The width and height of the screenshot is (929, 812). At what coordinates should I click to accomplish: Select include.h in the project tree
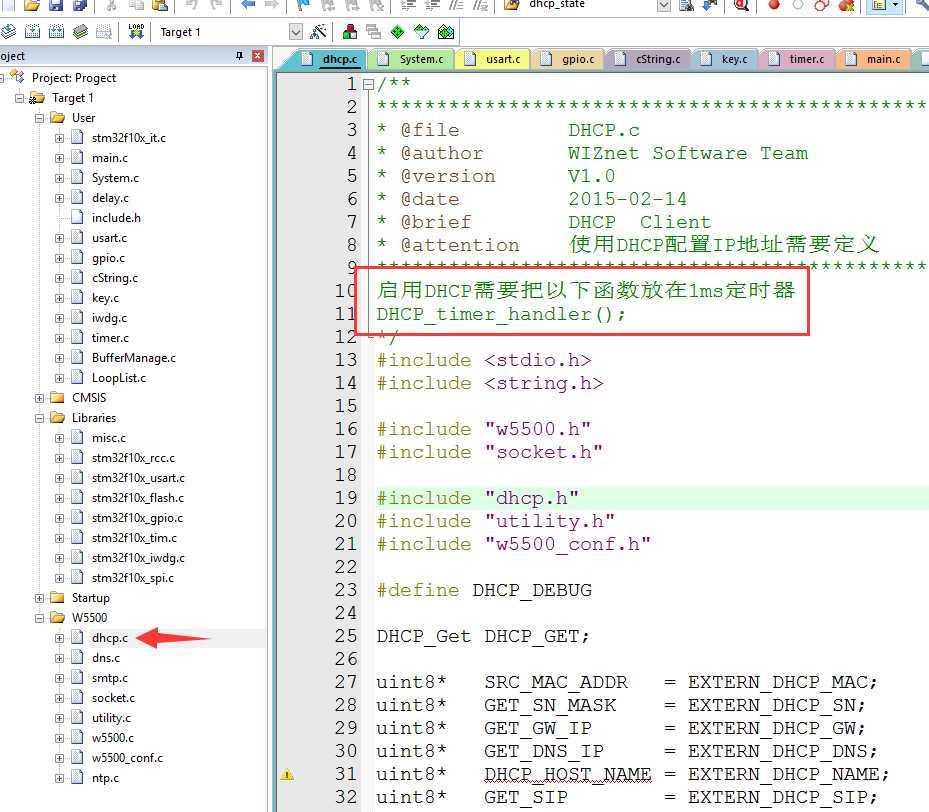[116, 218]
